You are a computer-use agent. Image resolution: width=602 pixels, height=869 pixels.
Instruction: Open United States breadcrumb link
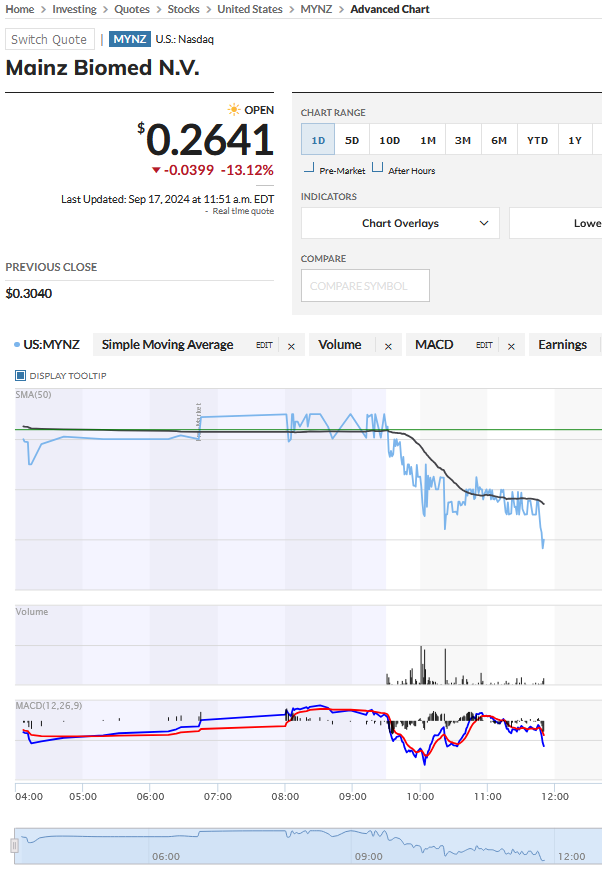pos(249,9)
